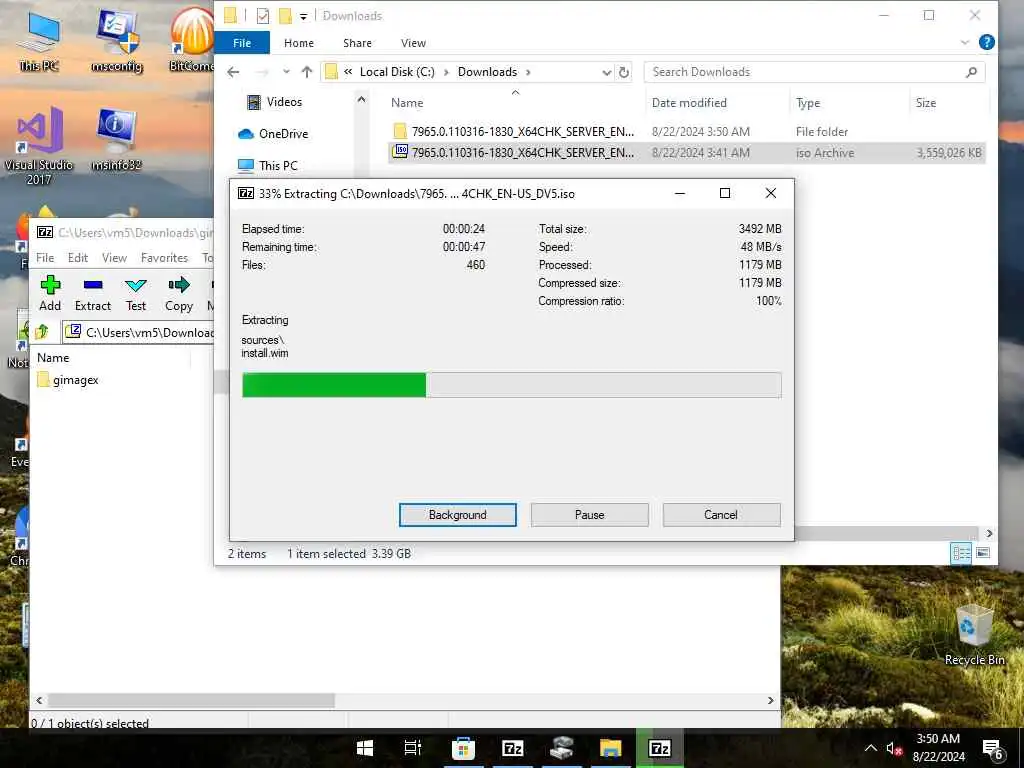Switch Explorer to large icons view
This screenshot has height=768, width=1024.
tap(983, 553)
